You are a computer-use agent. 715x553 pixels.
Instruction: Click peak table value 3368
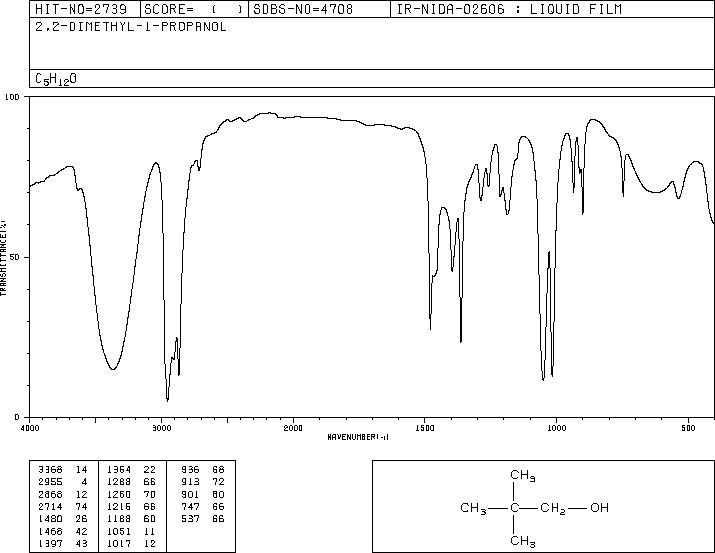(x=50, y=470)
